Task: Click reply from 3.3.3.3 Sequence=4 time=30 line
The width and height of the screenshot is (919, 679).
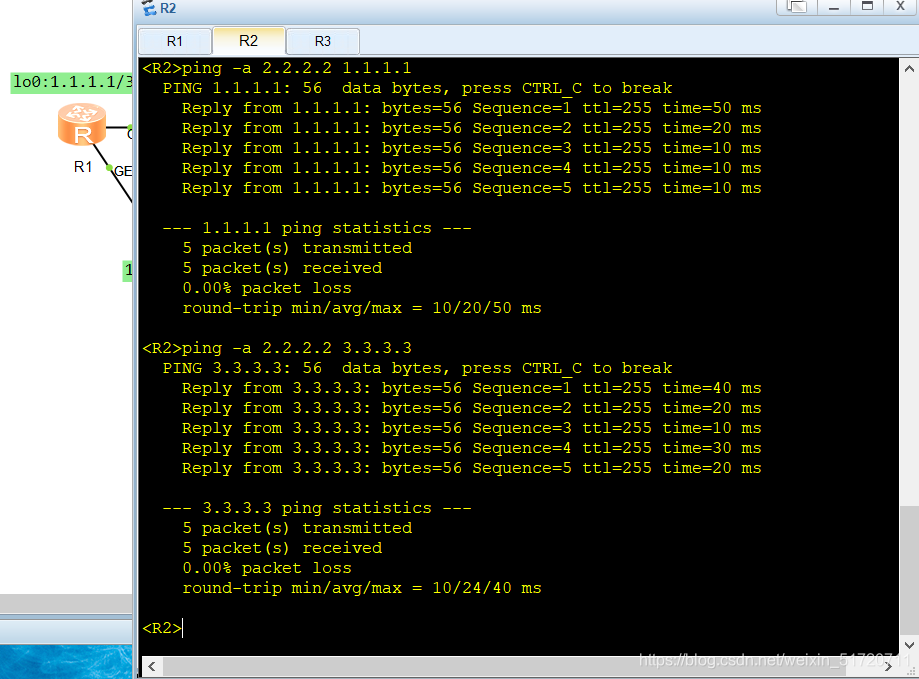Action: (x=471, y=448)
